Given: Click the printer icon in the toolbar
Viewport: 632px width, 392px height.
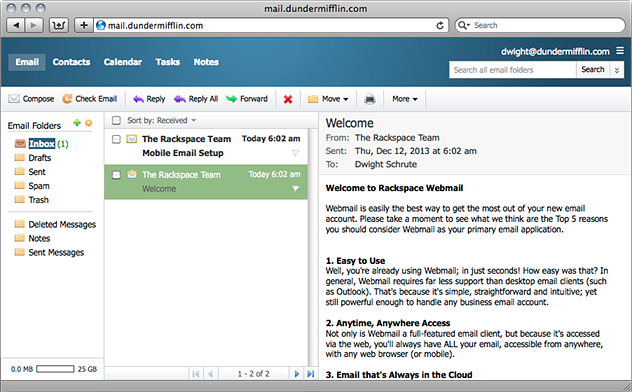Looking at the screenshot, I should (370, 99).
